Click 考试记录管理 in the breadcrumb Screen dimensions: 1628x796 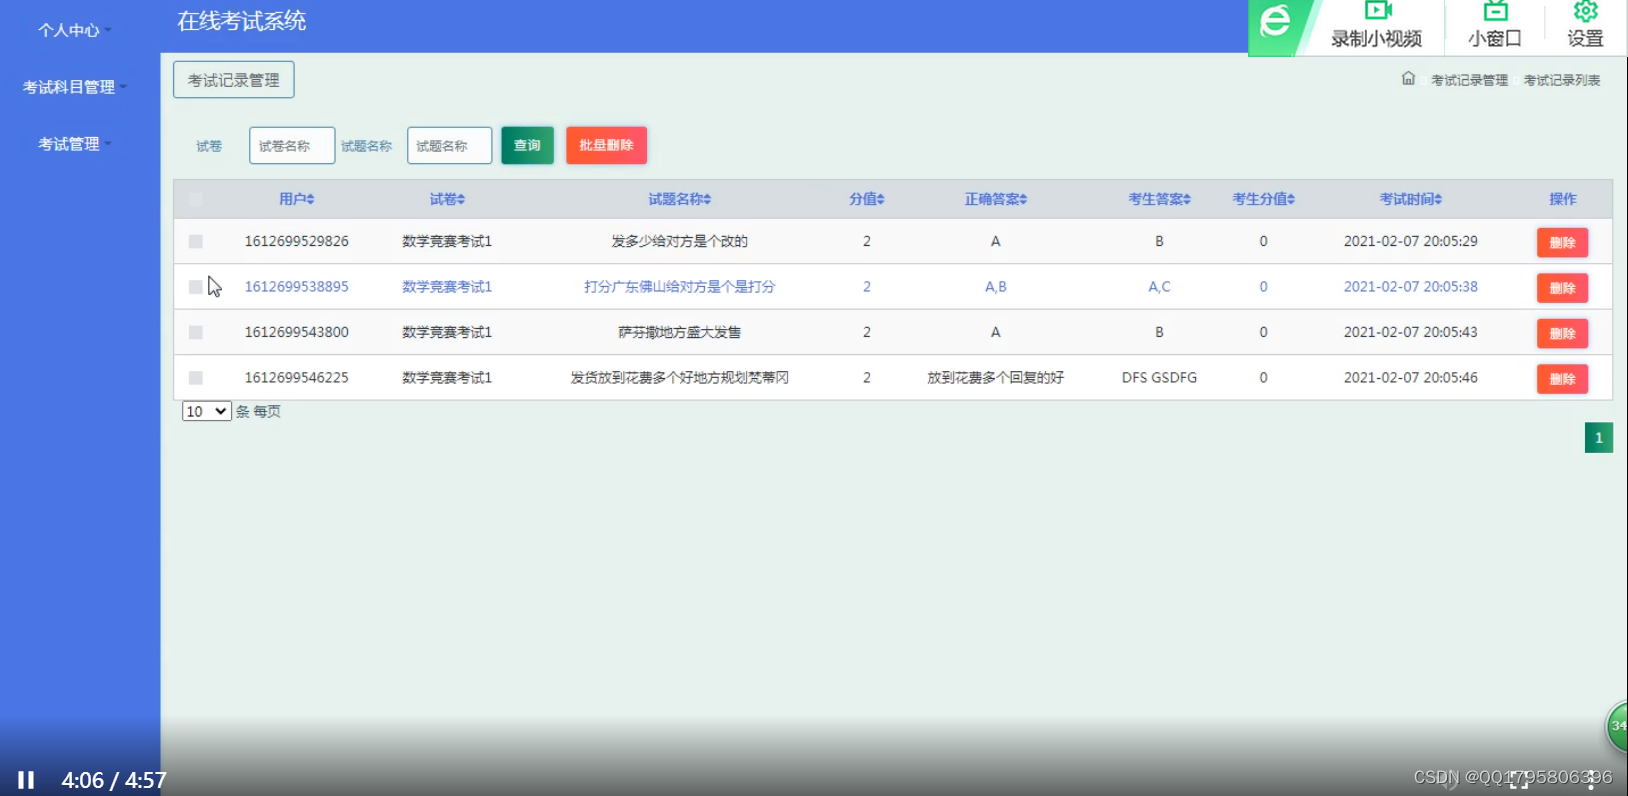(1469, 80)
